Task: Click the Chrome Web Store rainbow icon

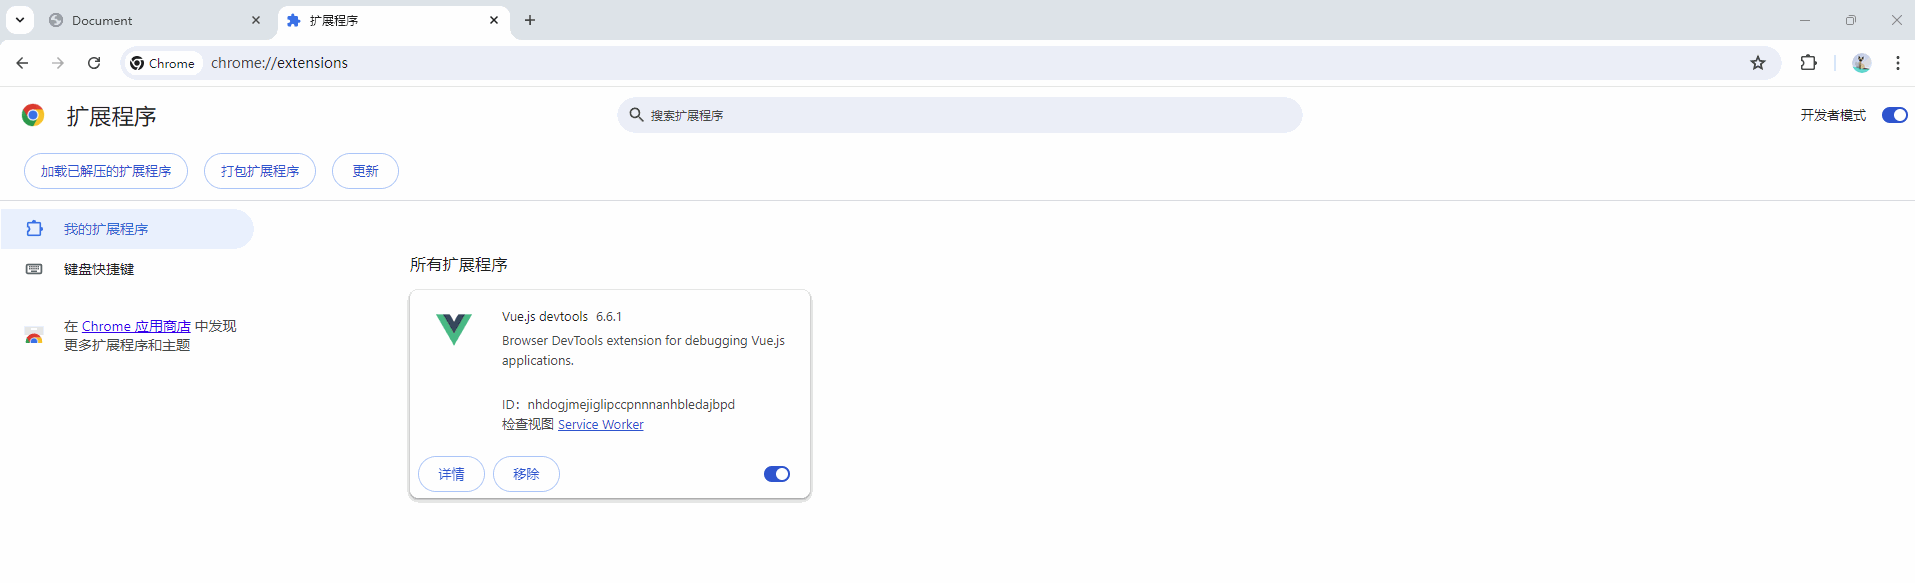Action: pyautogui.click(x=34, y=335)
